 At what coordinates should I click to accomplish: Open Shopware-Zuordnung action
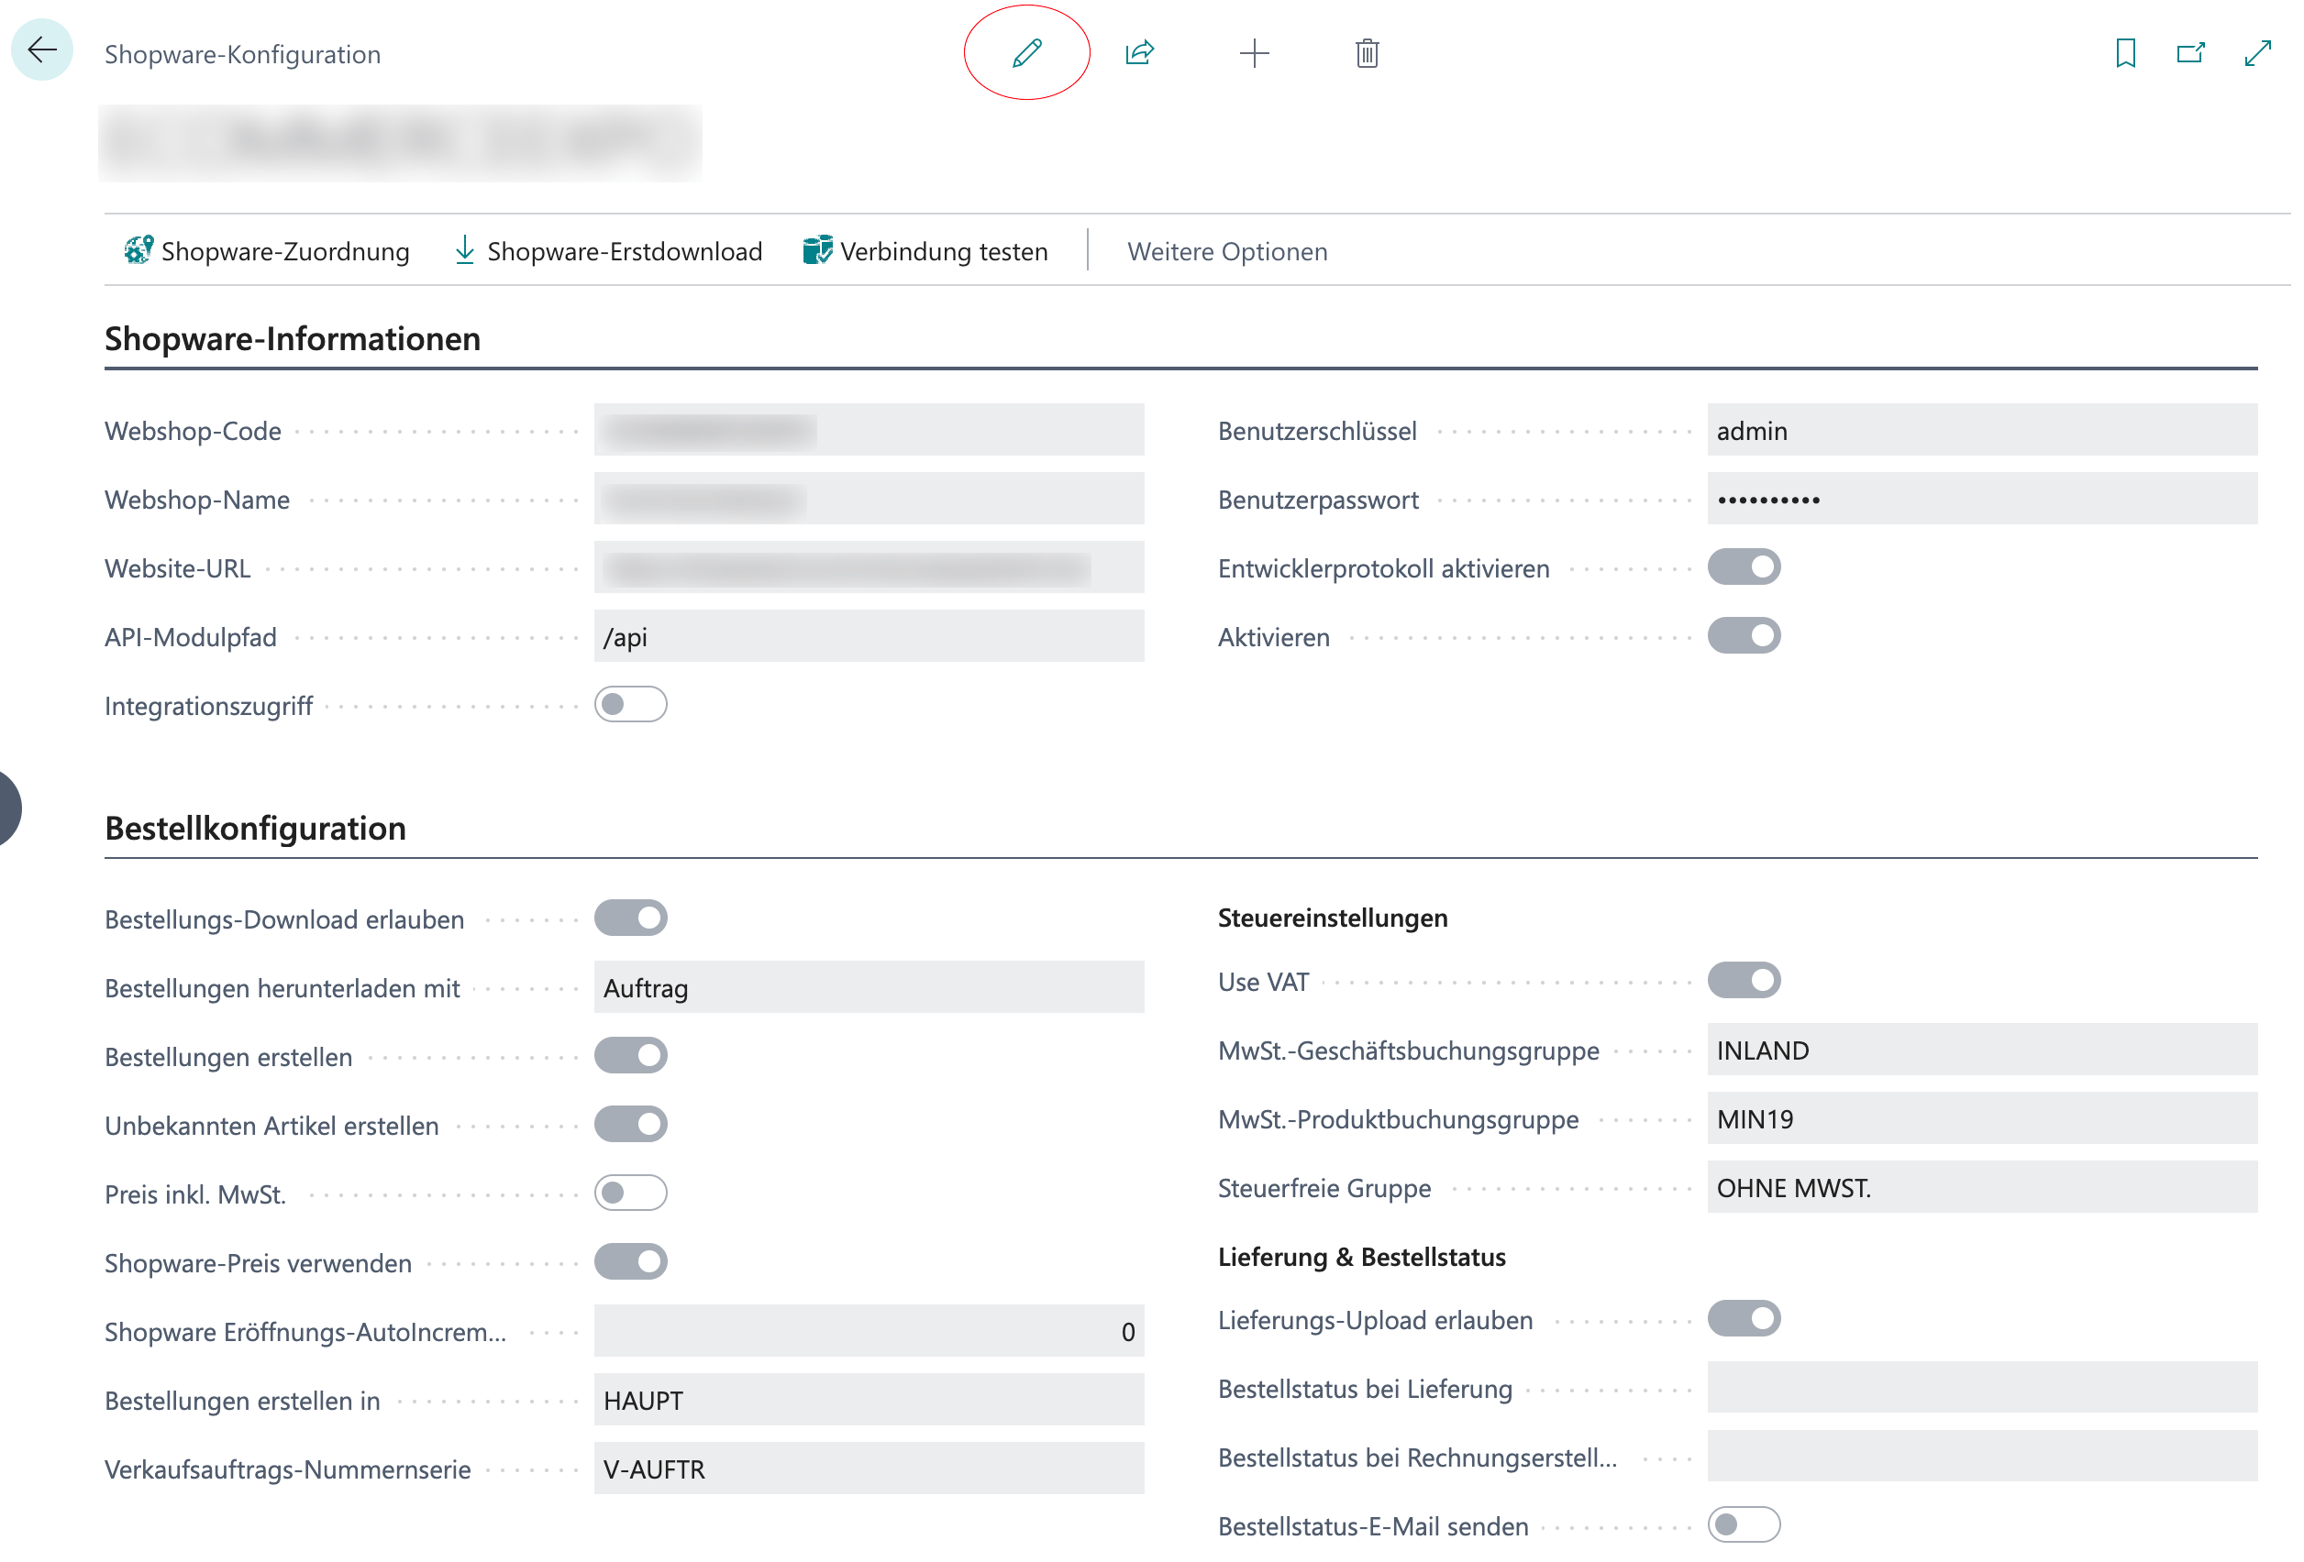click(x=266, y=251)
